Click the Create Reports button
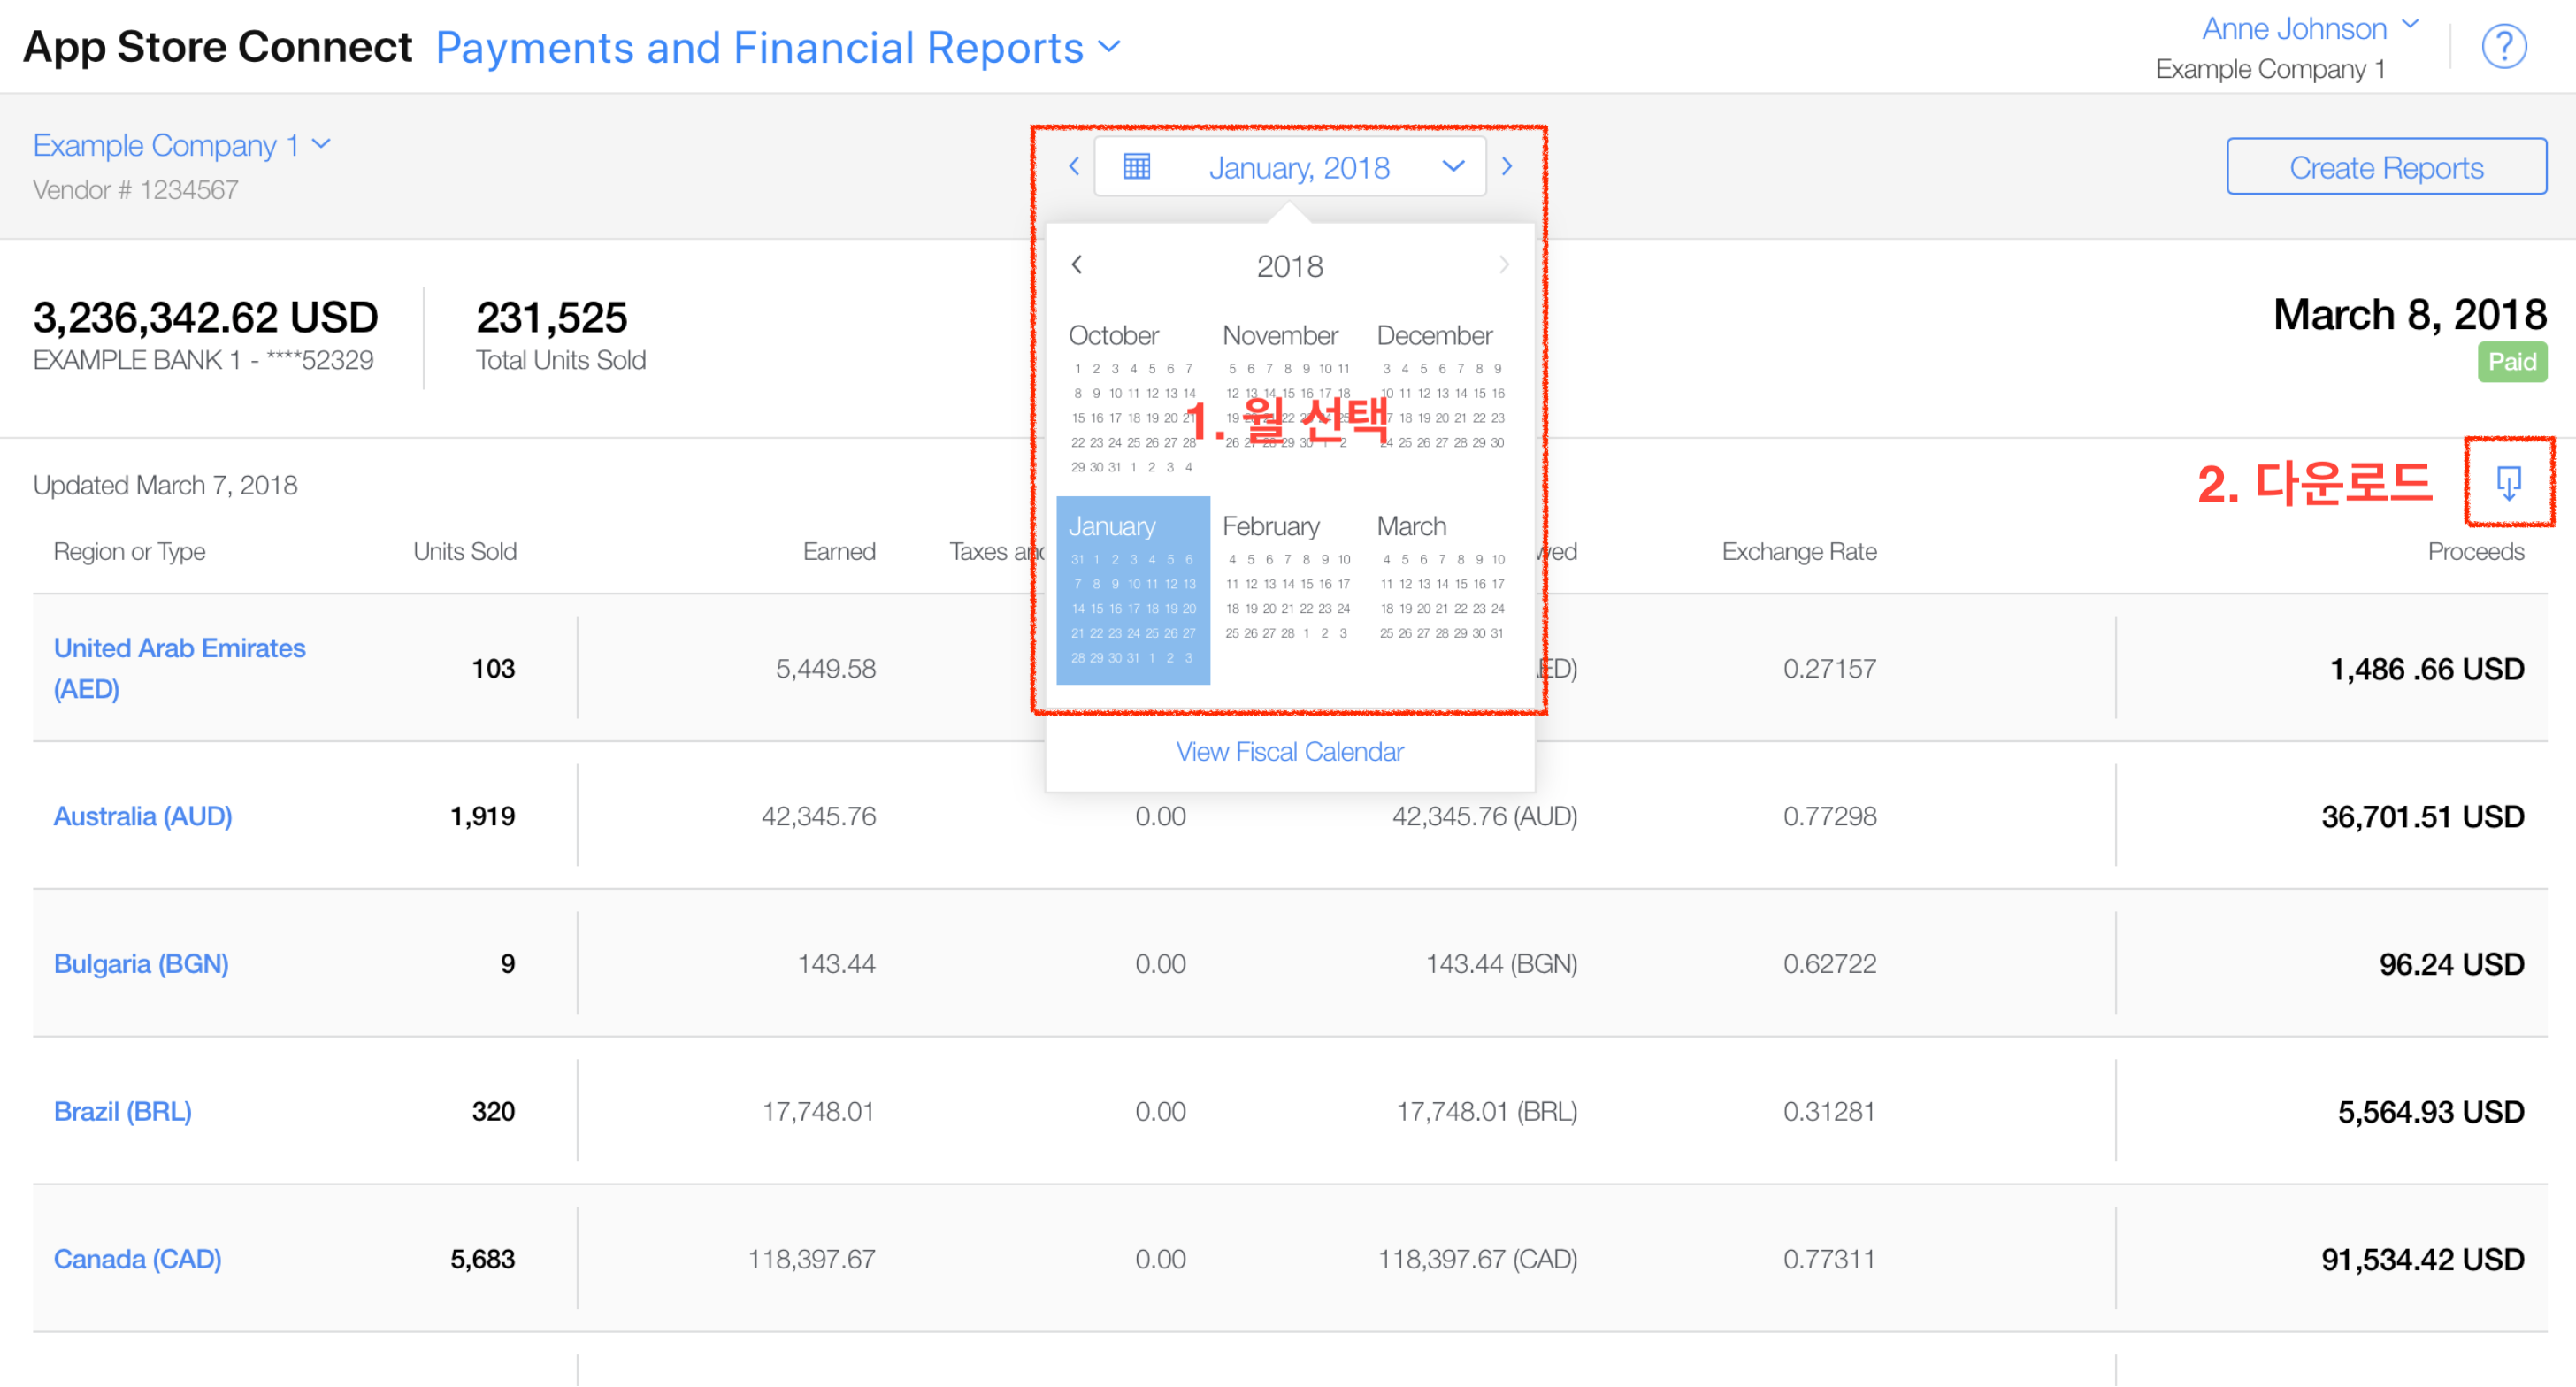Image resolution: width=2576 pixels, height=1387 pixels. click(2385, 167)
